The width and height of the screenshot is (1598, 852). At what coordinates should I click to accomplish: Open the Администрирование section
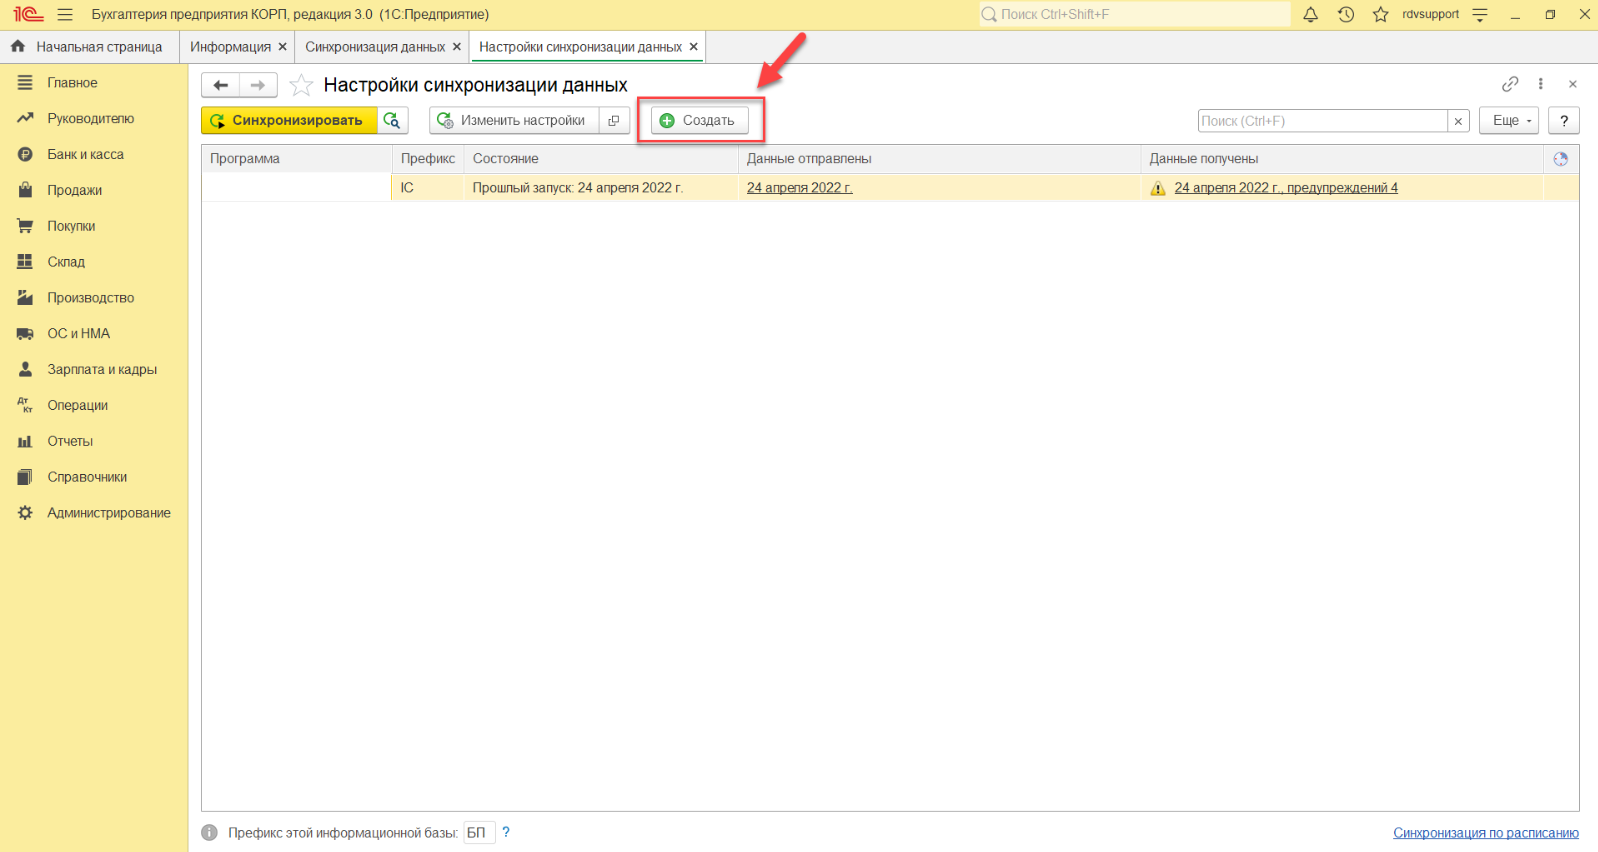[94, 513]
